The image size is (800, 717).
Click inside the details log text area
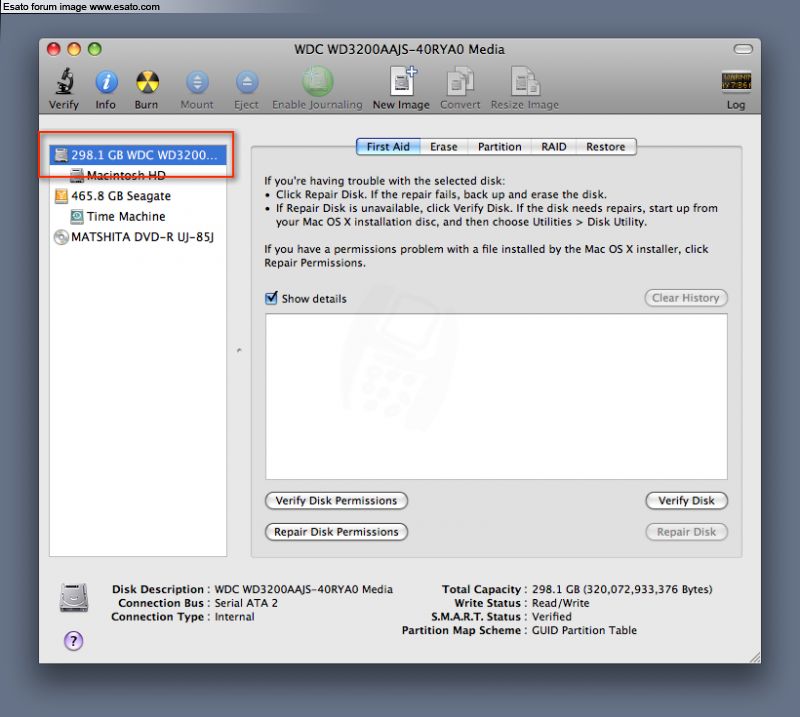point(496,397)
